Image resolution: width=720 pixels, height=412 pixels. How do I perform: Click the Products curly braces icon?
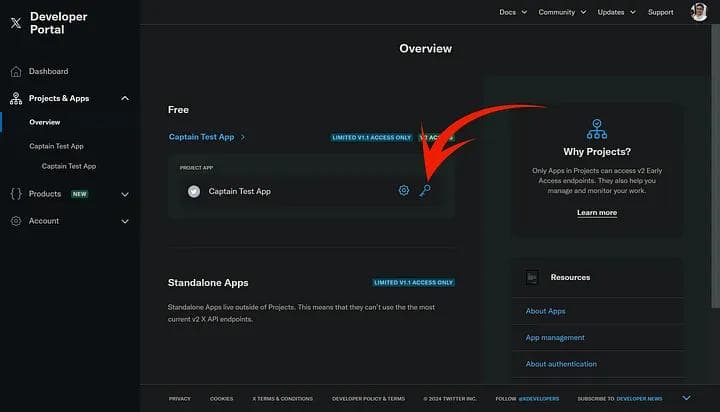tap(16, 194)
